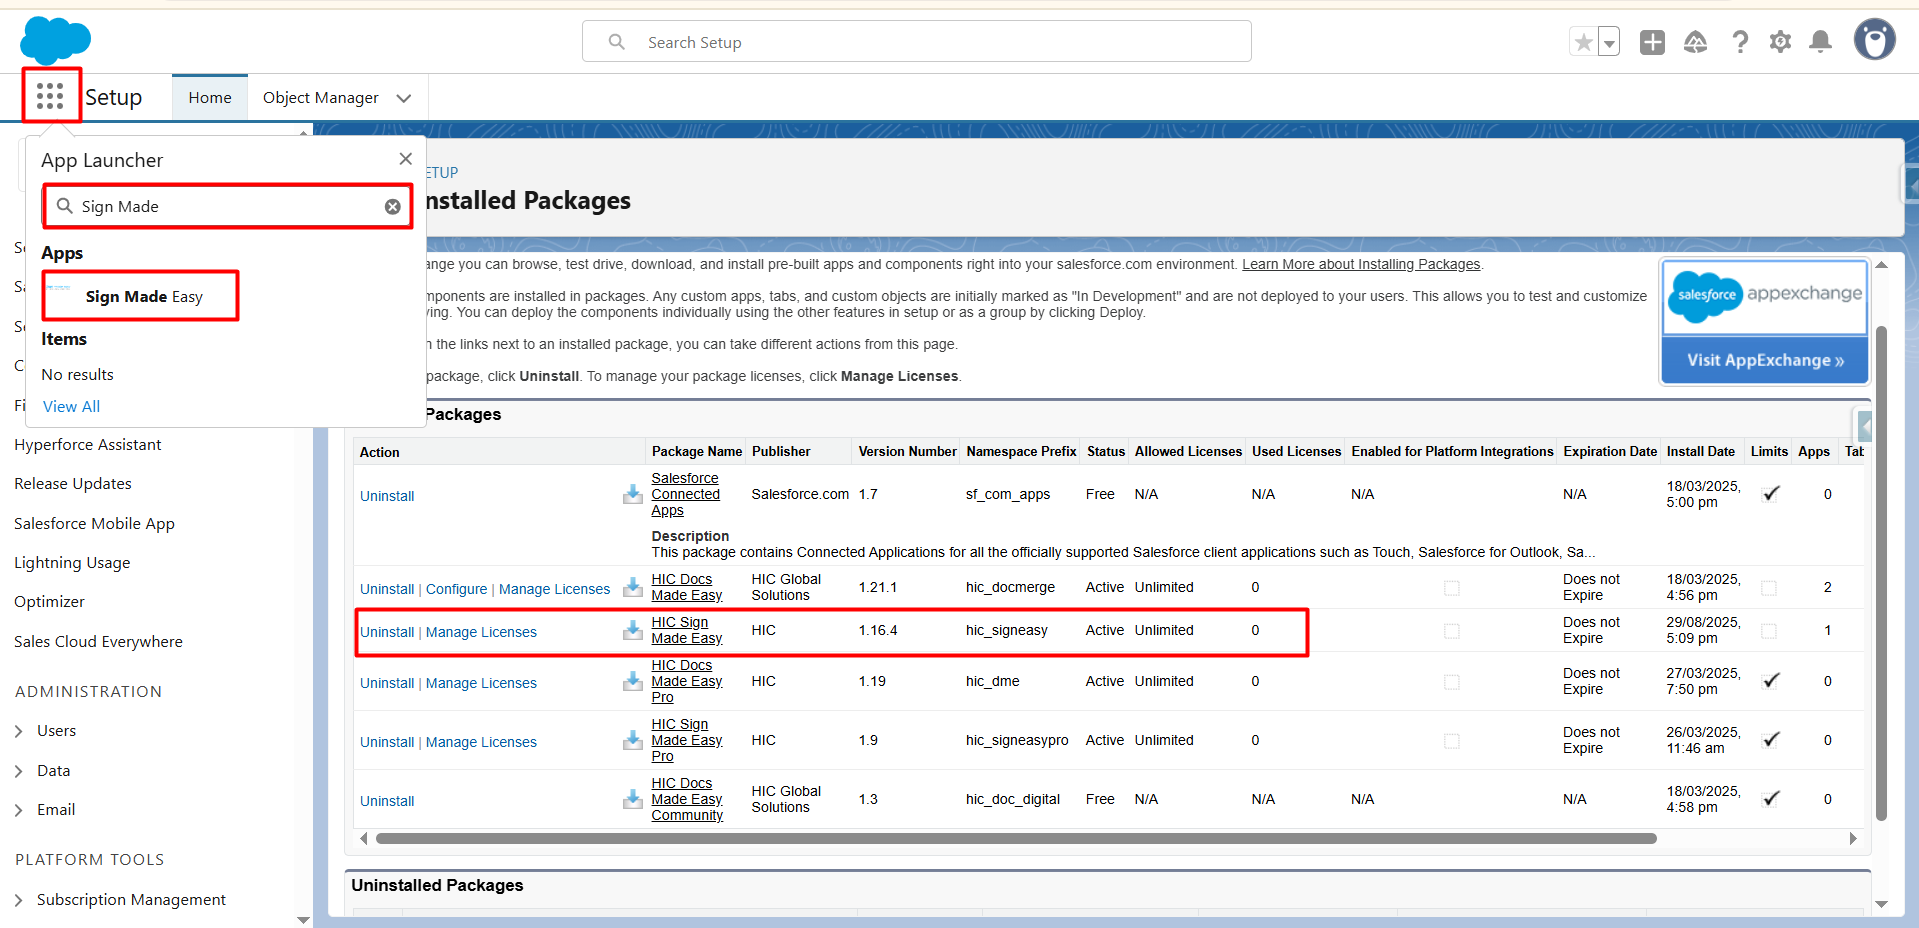Image resolution: width=1919 pixels, height=928 pixels.
Task: Expand the Users section in sidebar
Action: (19, 731)
